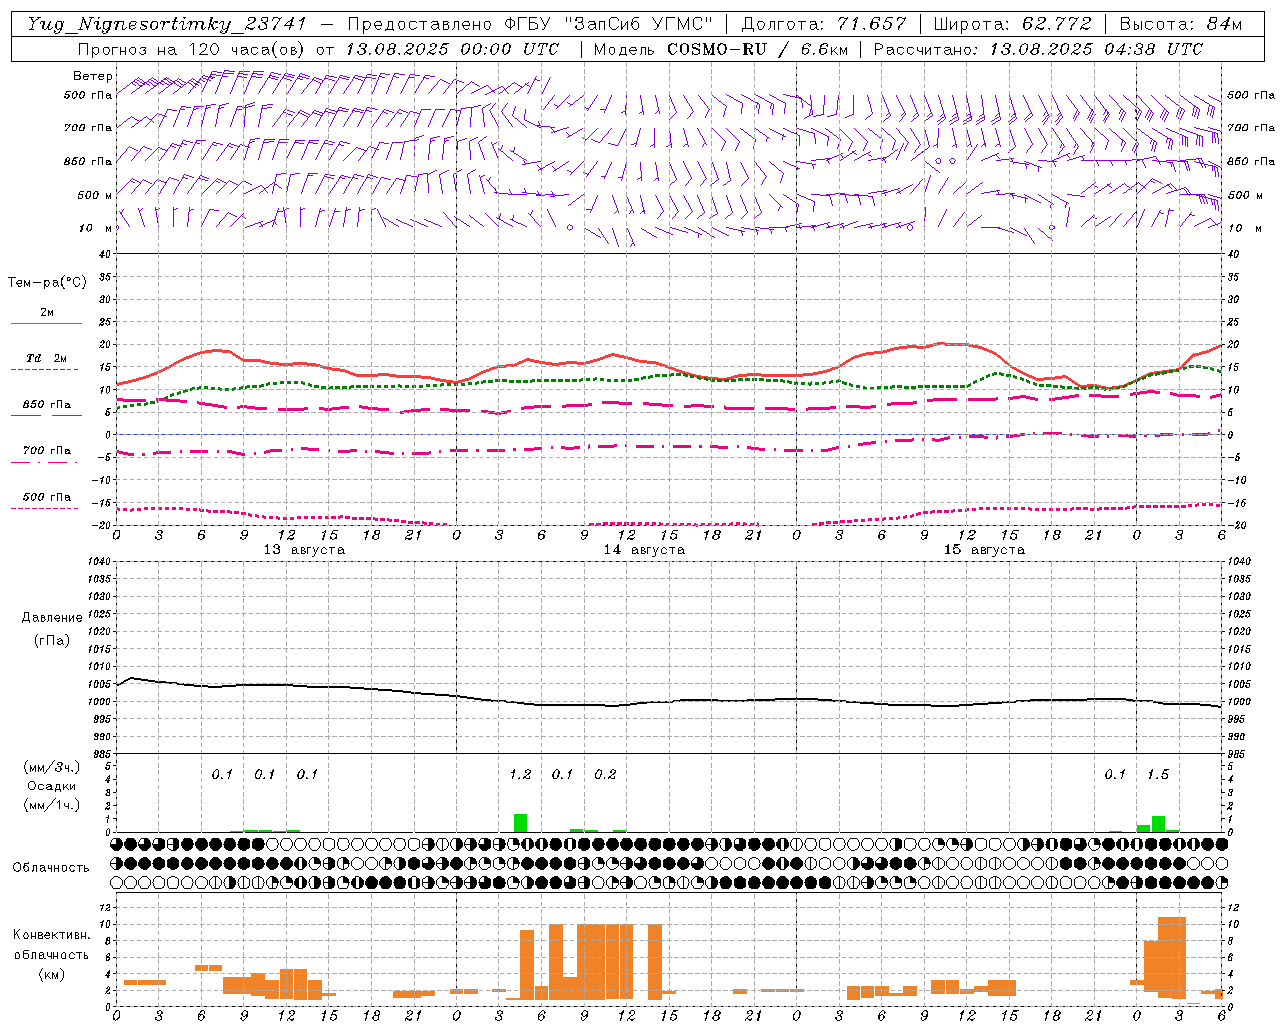
Task: Click the solid red 2м legend line sample
Action: point(46,323)
